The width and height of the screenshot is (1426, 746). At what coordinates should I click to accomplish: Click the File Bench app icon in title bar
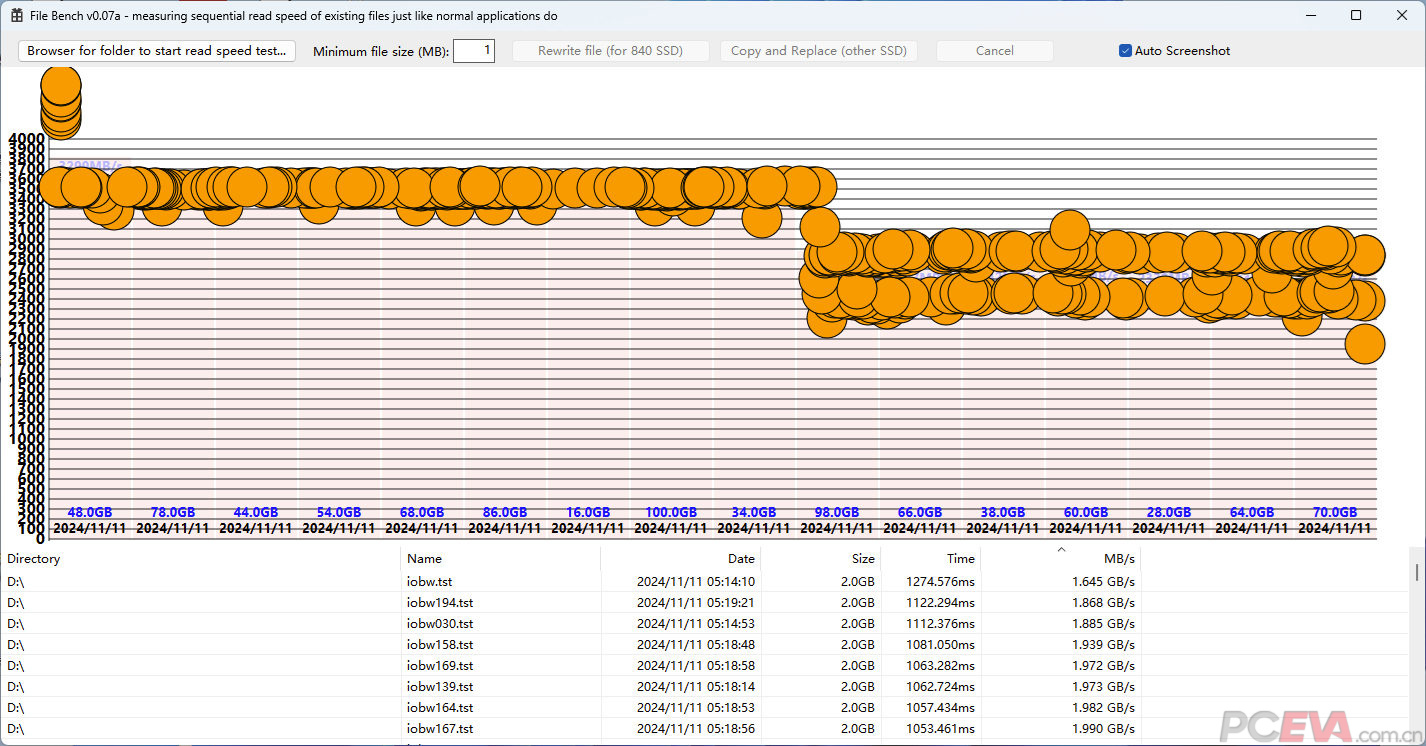[x=16, y=16]
